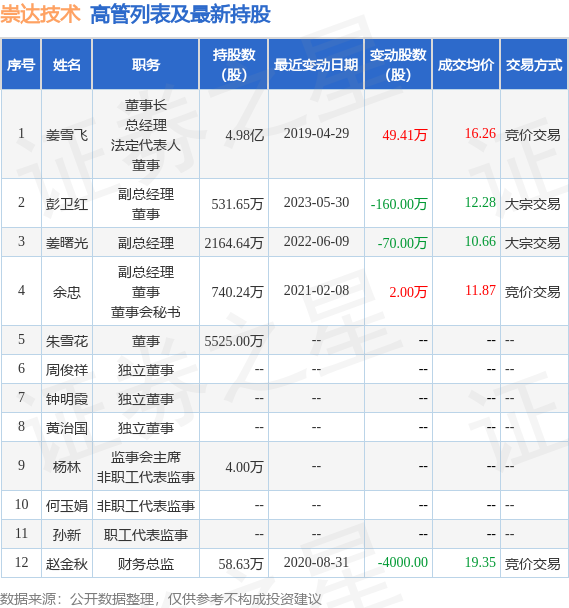Click the 法定代表人 position text
The image size is (569, 608).
click(146, 145)
